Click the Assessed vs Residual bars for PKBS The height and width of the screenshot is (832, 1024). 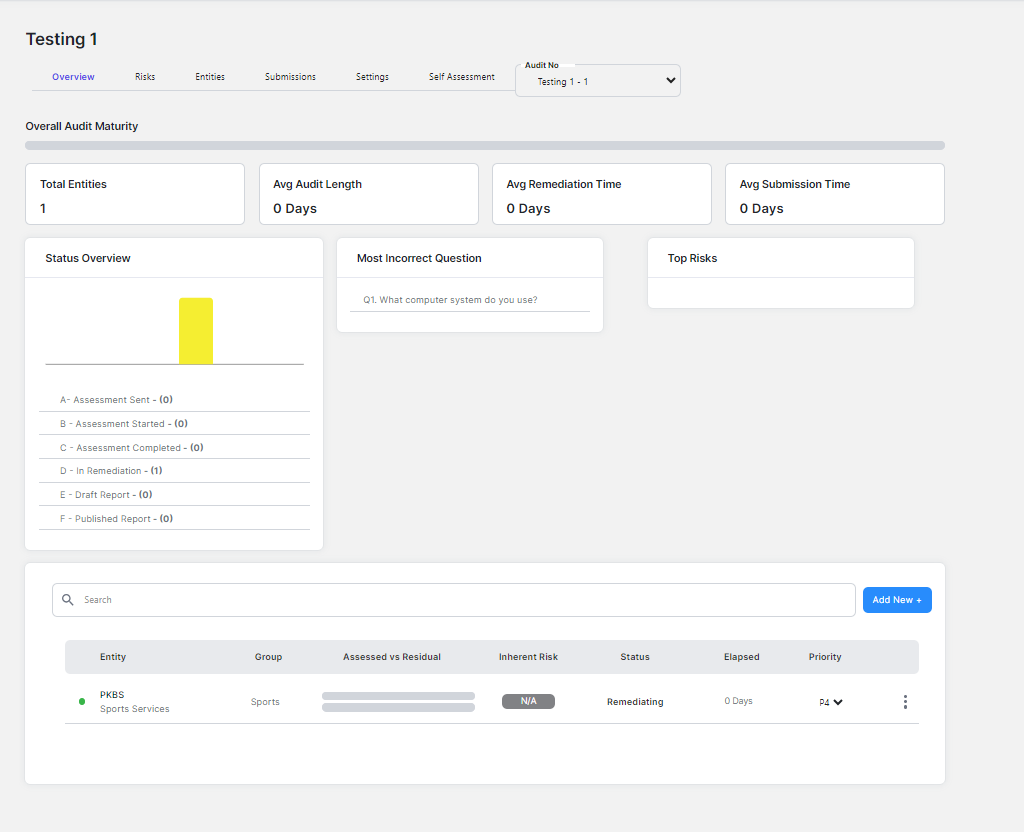pyautogui.click(x=398, y=701)
